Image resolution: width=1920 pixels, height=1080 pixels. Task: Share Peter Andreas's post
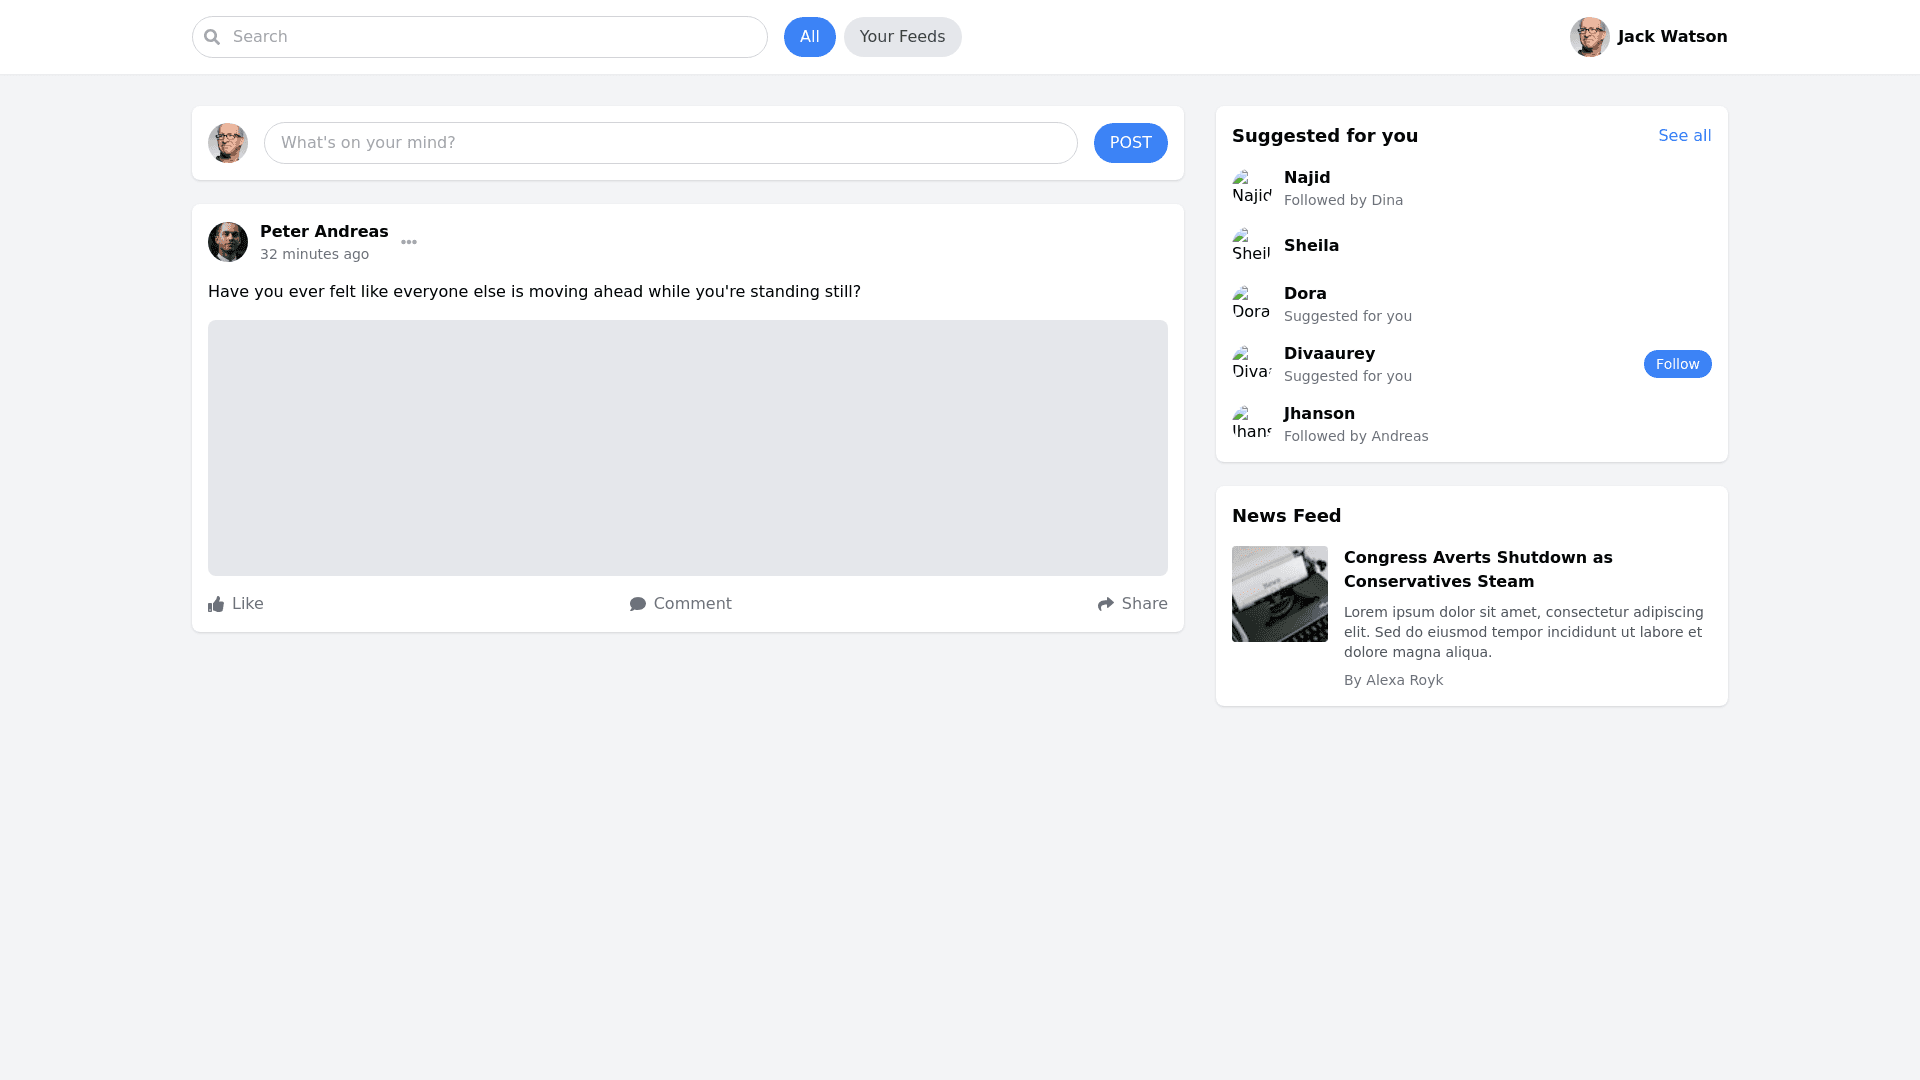tap(1132, 604)
